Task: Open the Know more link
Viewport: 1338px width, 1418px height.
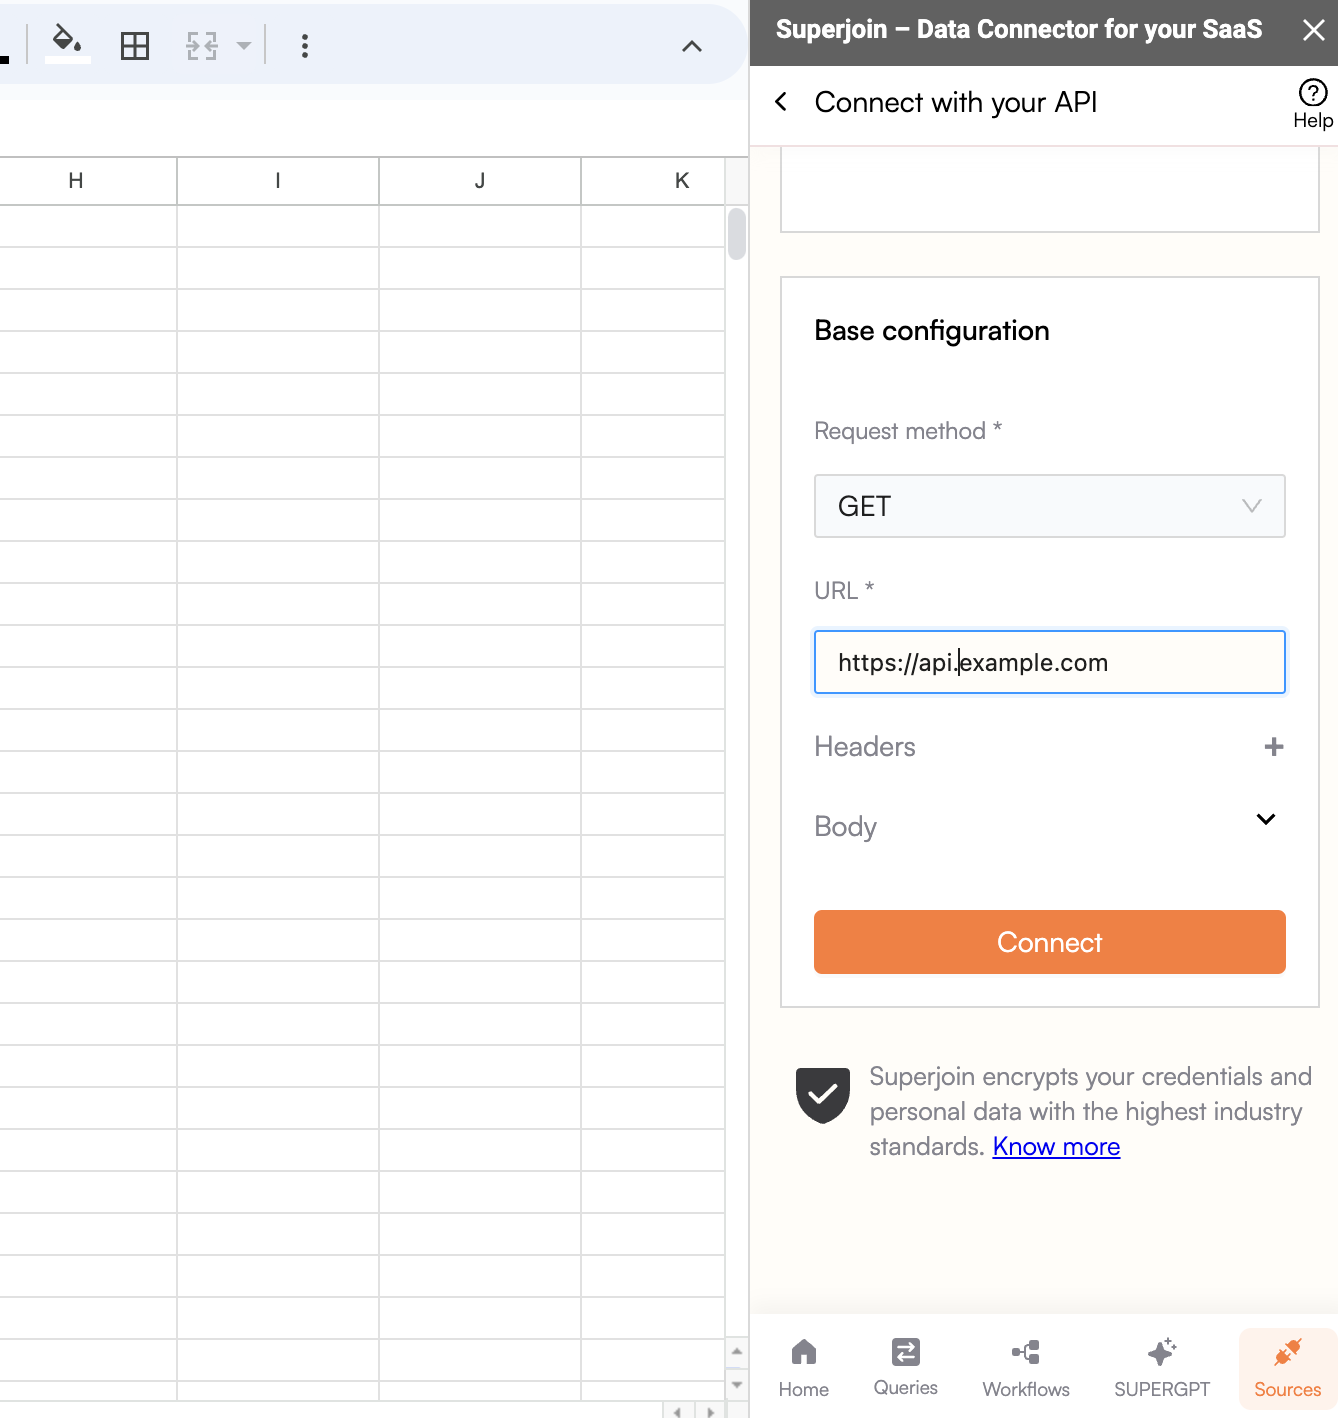Action: 1056,1147
